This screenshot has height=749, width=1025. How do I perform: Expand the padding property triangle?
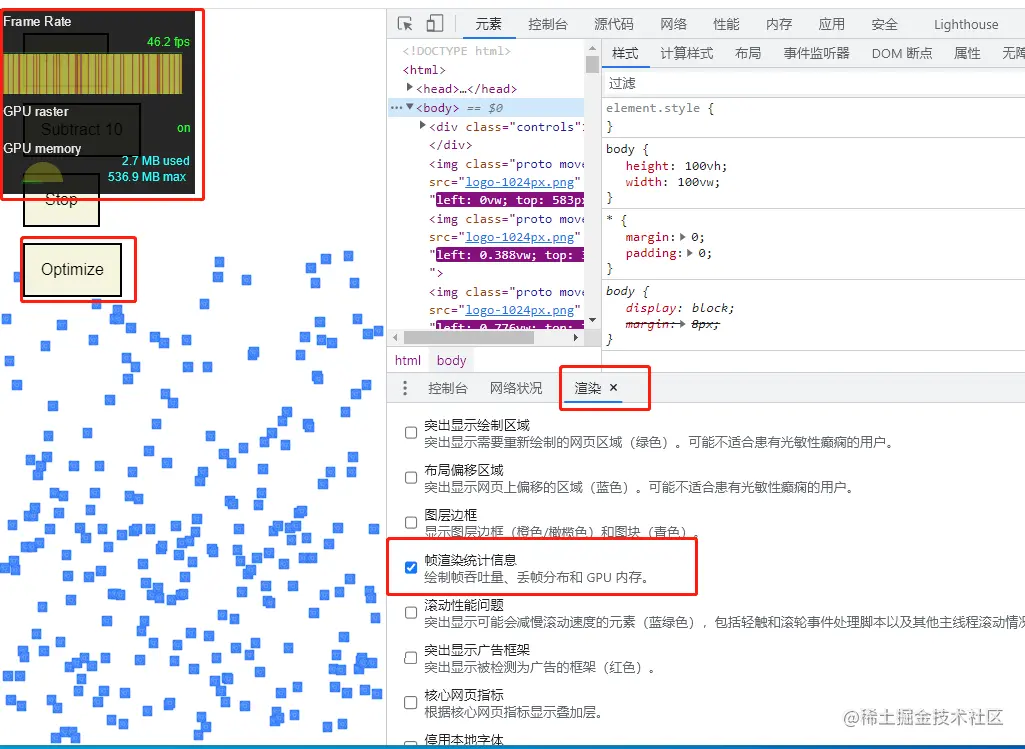pyautogui.click(x=690, y=253)
